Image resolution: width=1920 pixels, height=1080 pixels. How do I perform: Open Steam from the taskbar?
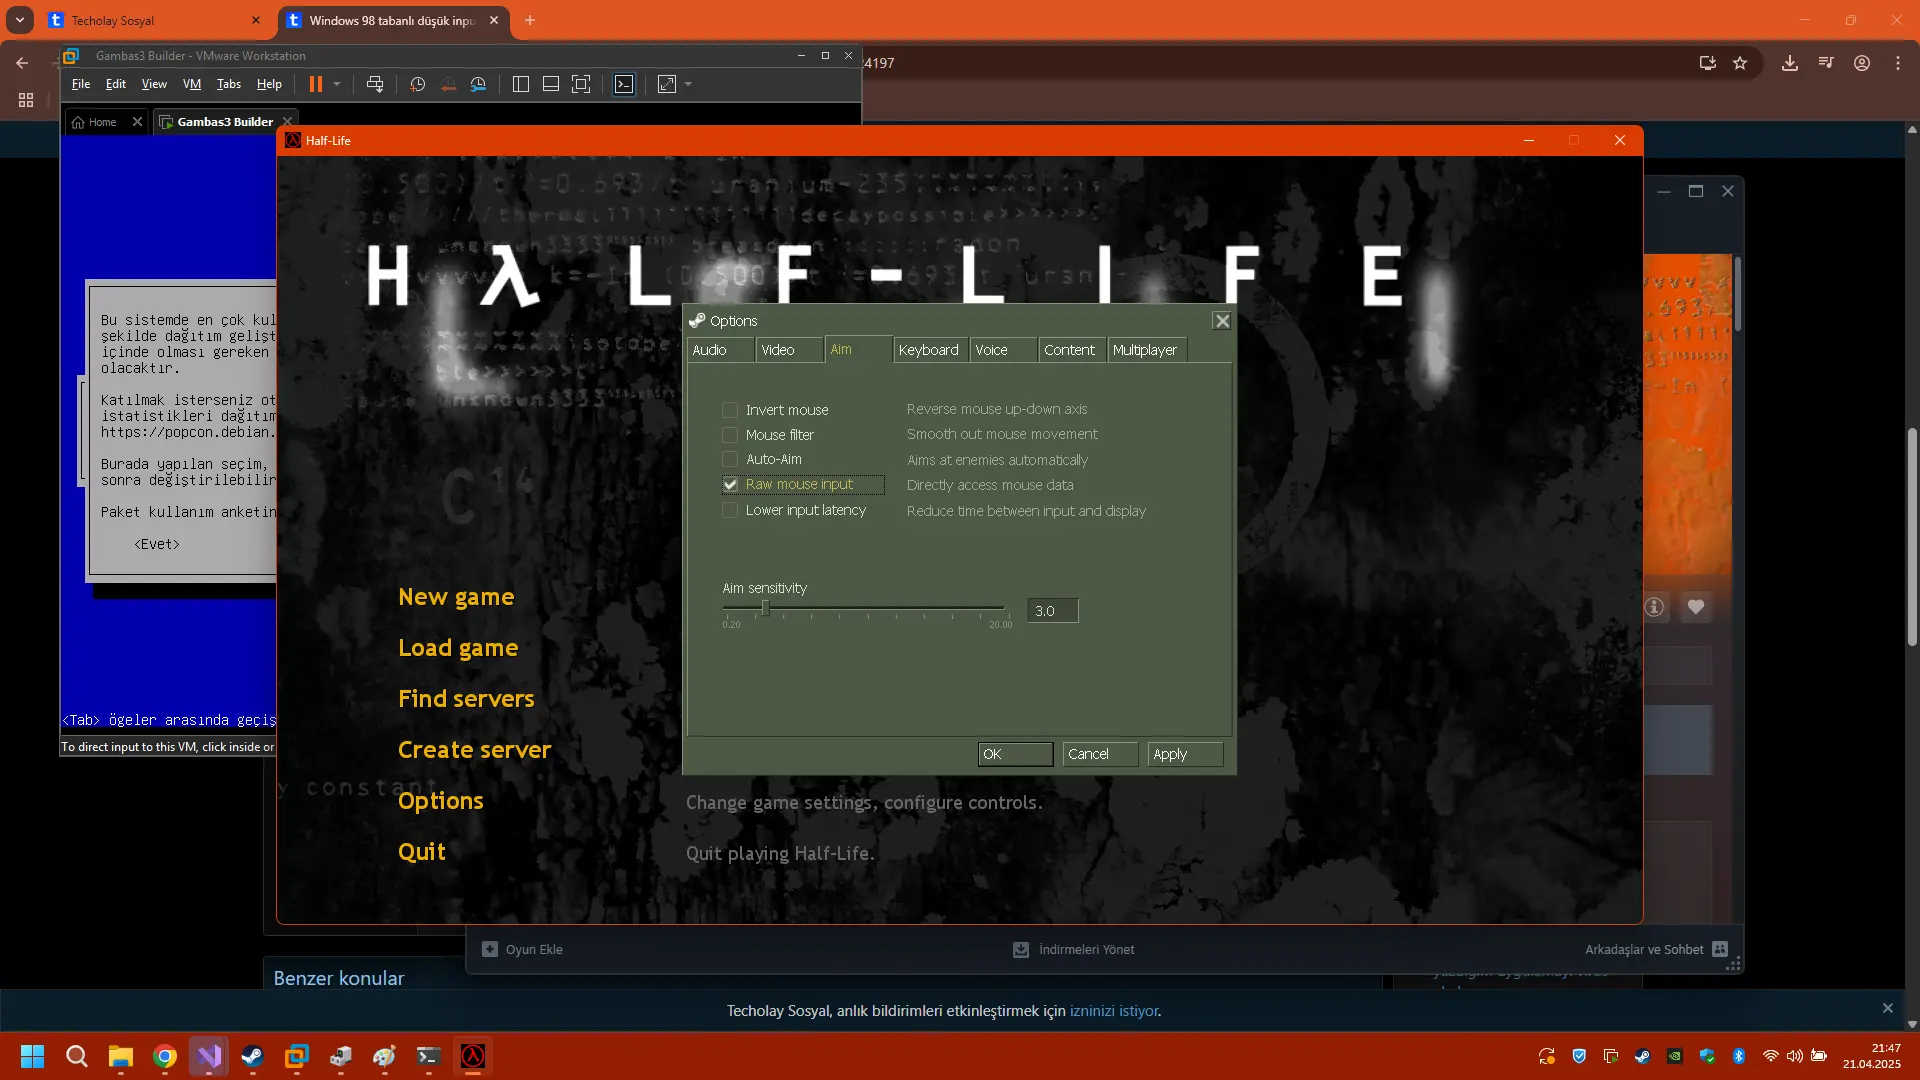[253, 1056]
